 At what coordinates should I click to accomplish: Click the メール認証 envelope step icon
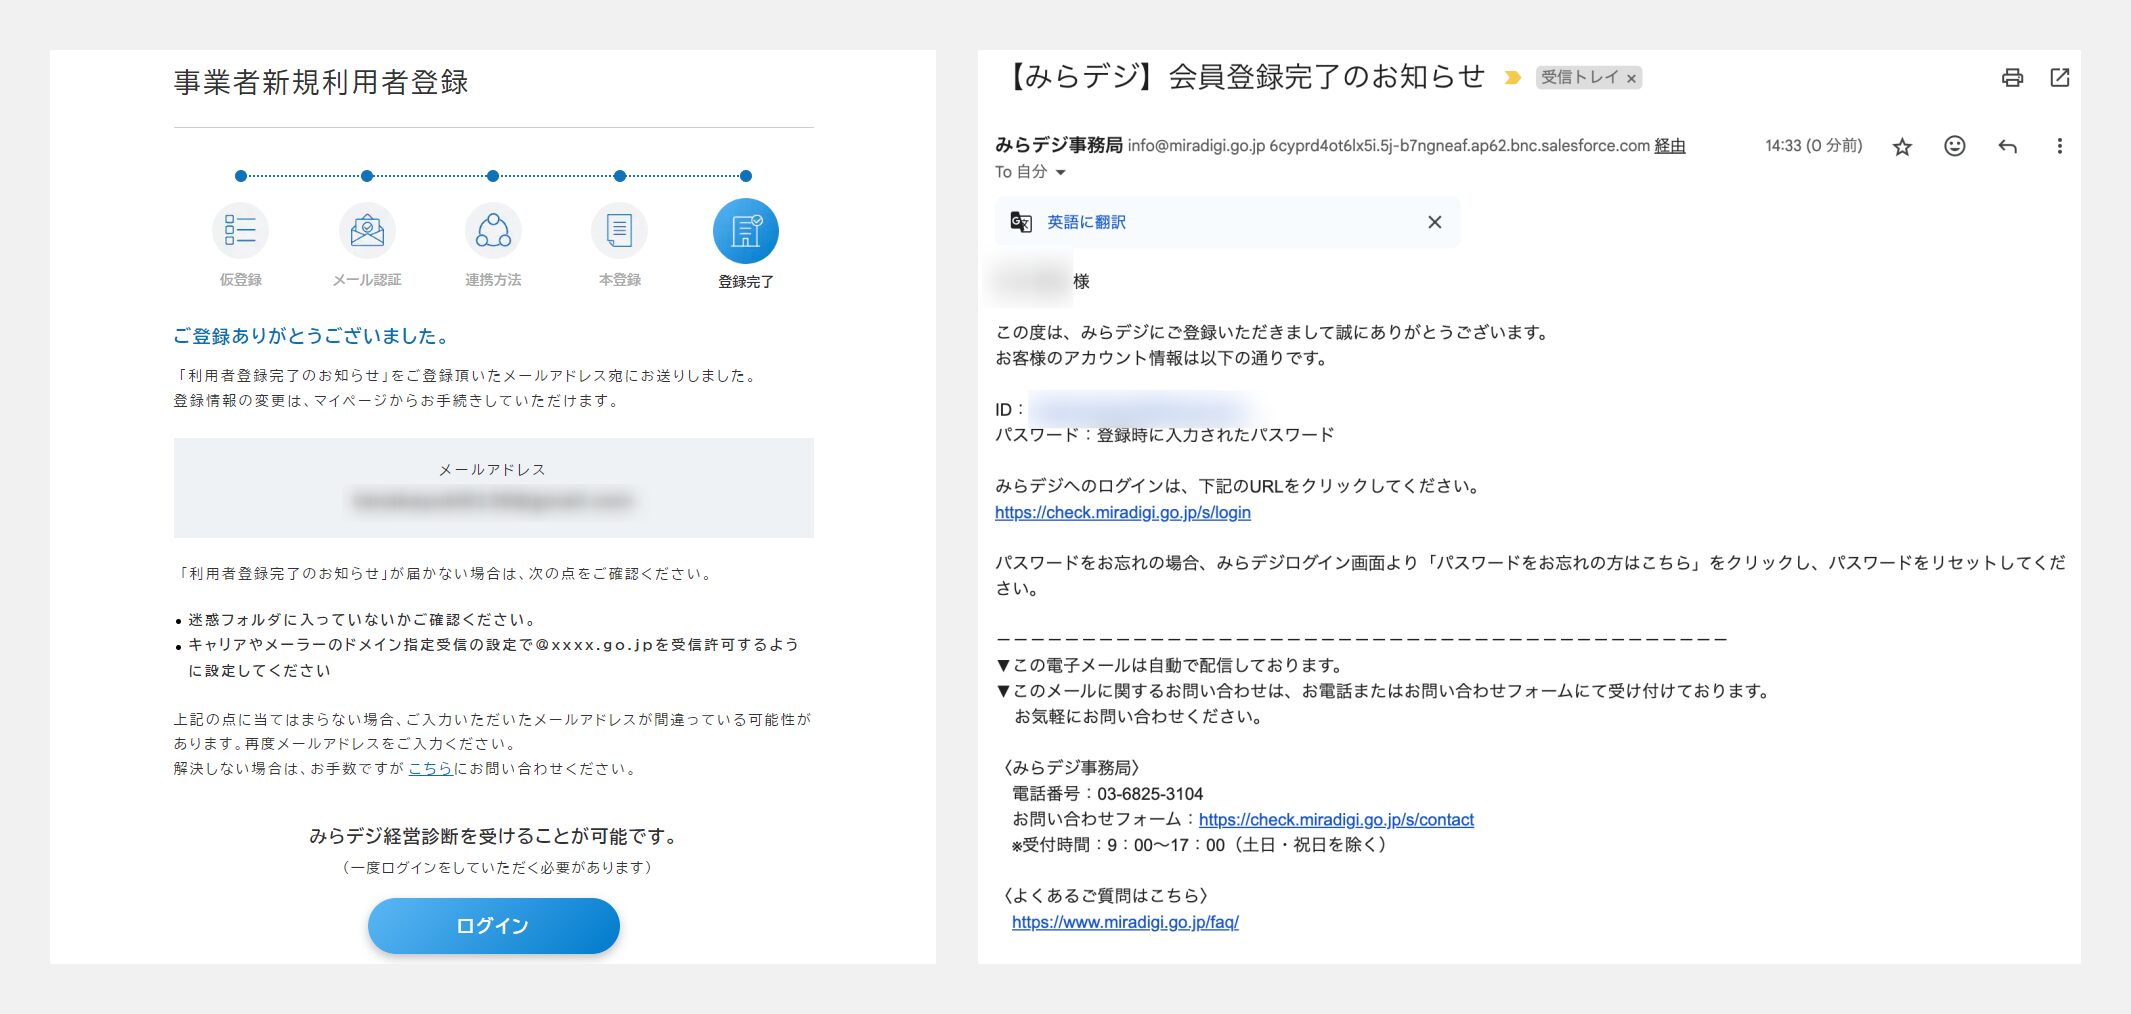(367, 231)
